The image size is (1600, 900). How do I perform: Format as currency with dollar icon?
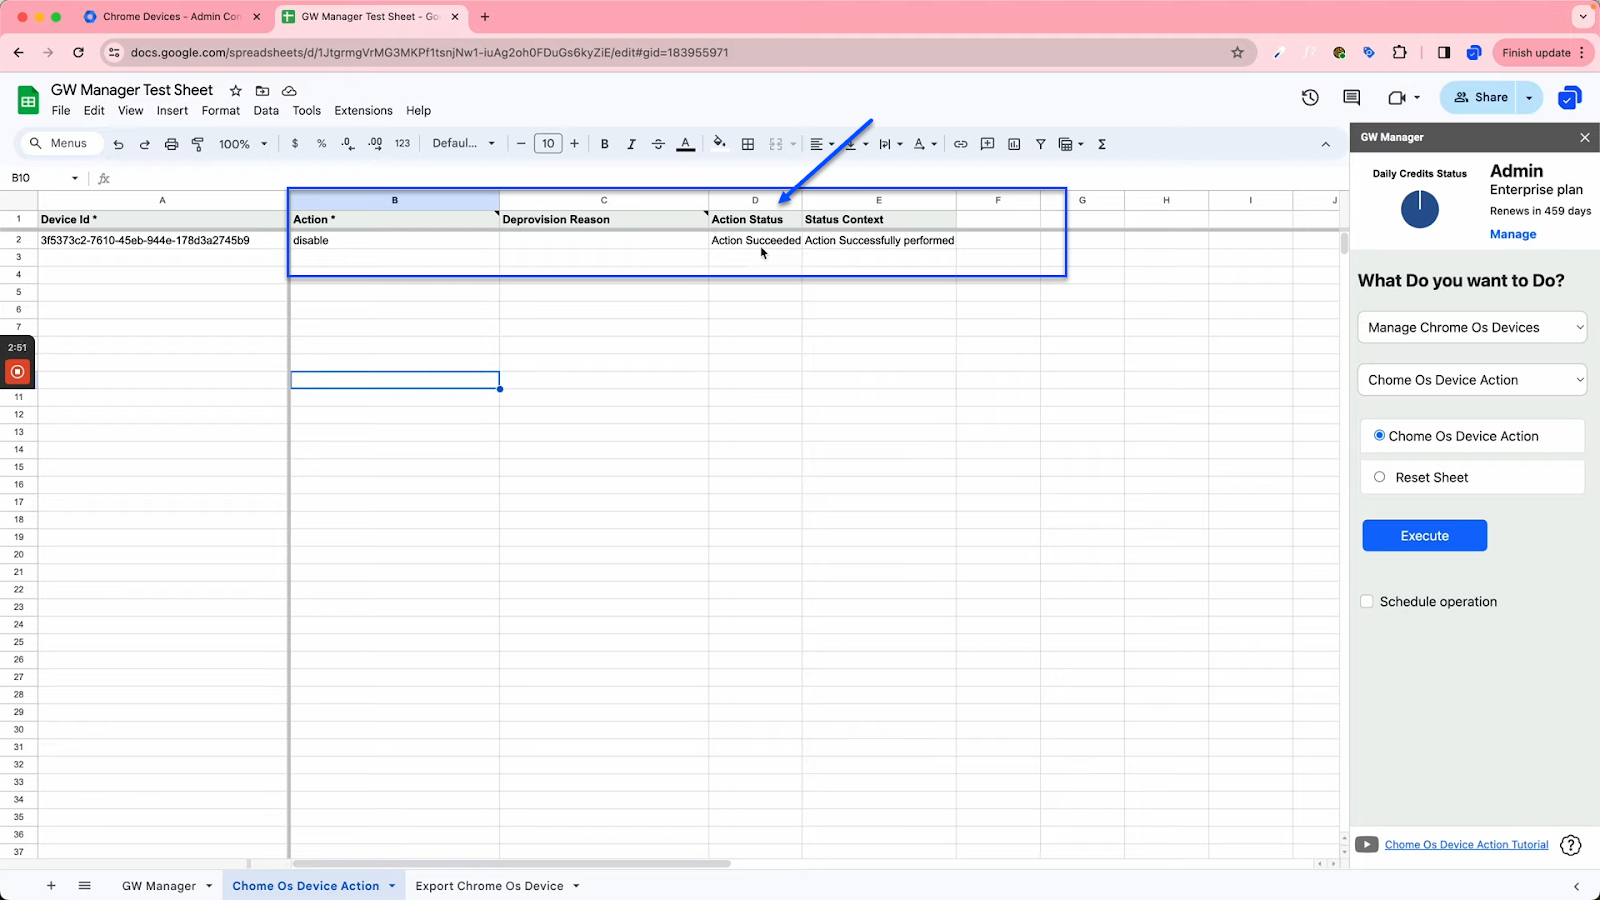pyautogui.click(x=295, y=144)
